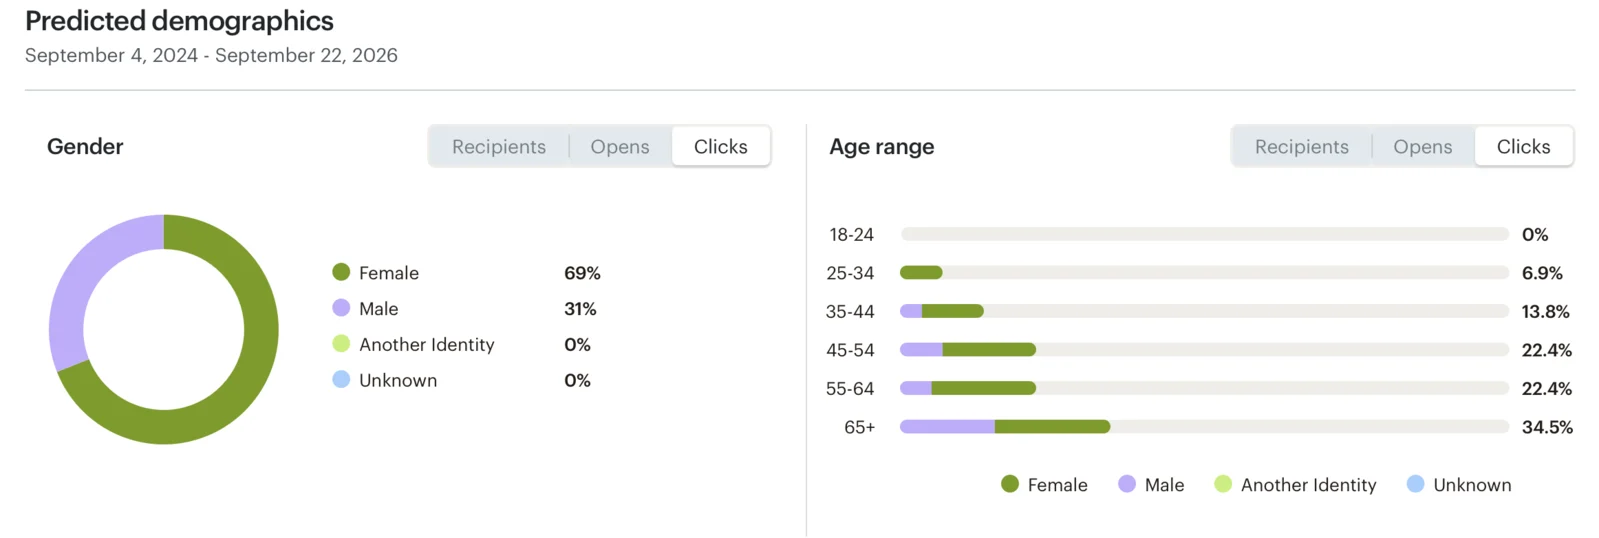Screen dimensions: 1599x538
Task: Click the "13.8%" value for 35-44
Action: (x=1545, y=312)
